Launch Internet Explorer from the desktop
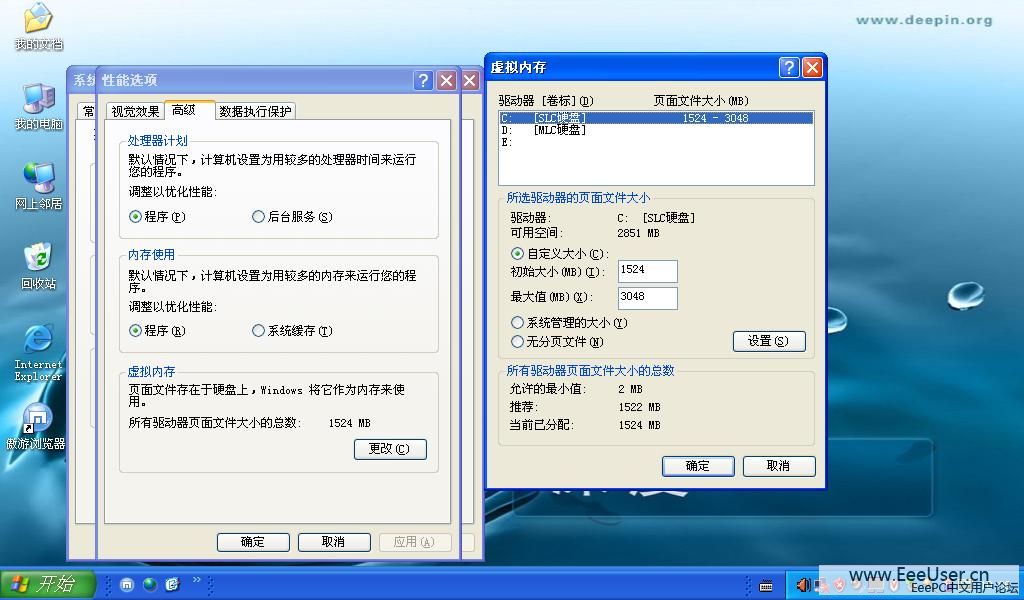This screenshot has width=1024, height=600. pos(38,340)
